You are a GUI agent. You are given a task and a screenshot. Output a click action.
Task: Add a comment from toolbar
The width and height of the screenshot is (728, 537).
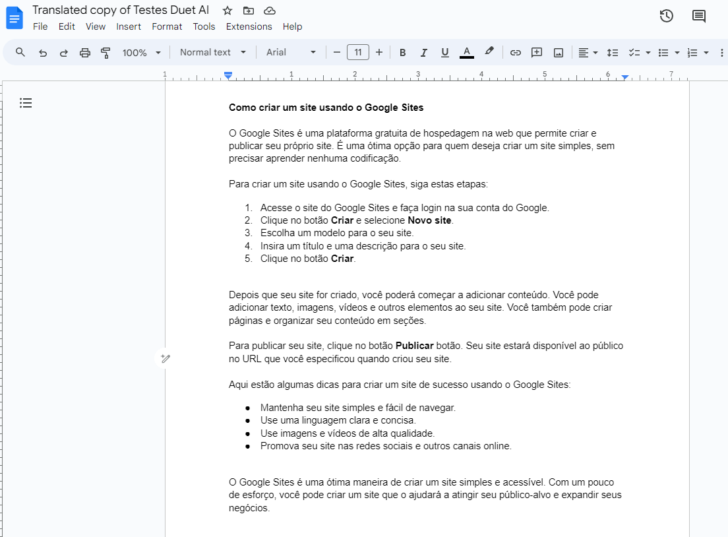coord(536,52)
